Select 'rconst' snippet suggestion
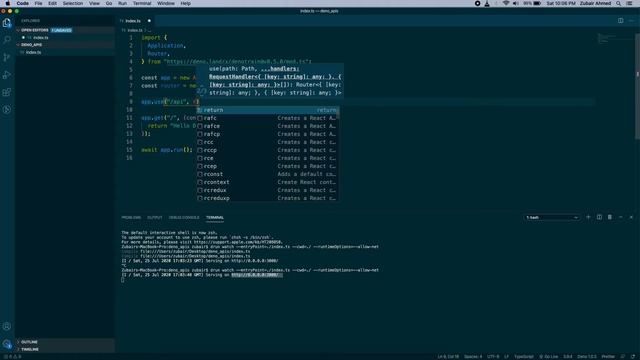640x360 pixels. (268, 174)
